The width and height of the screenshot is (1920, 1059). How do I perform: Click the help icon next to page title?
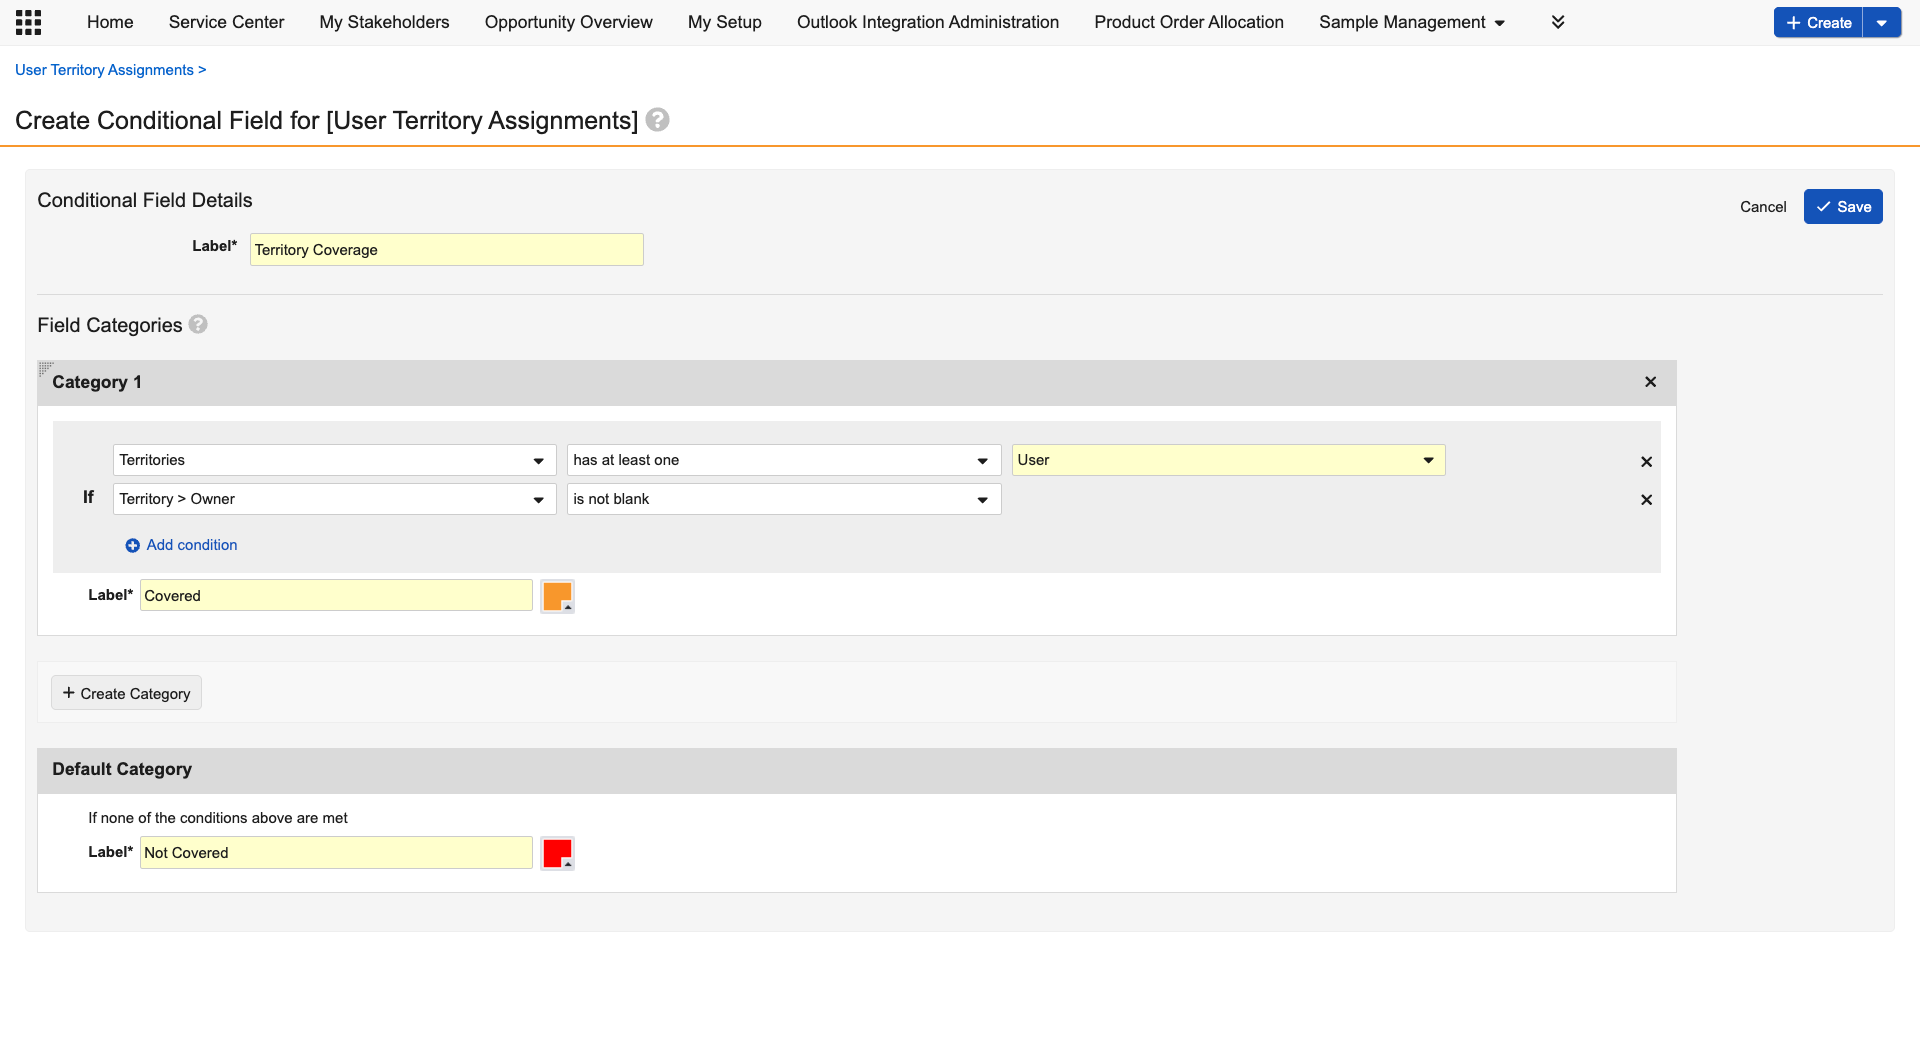(x=658, y=119)
